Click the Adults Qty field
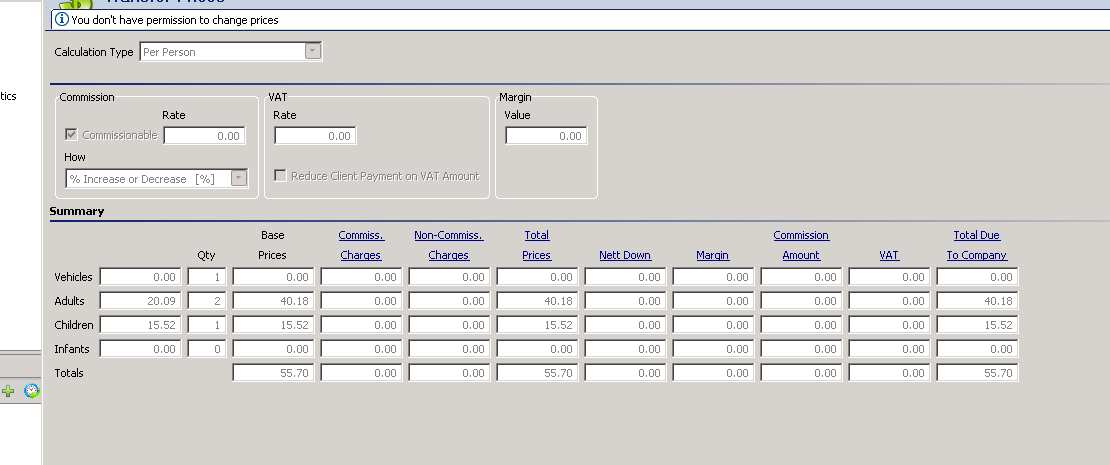Screen dimensions: 1110x465 [207, 301]
